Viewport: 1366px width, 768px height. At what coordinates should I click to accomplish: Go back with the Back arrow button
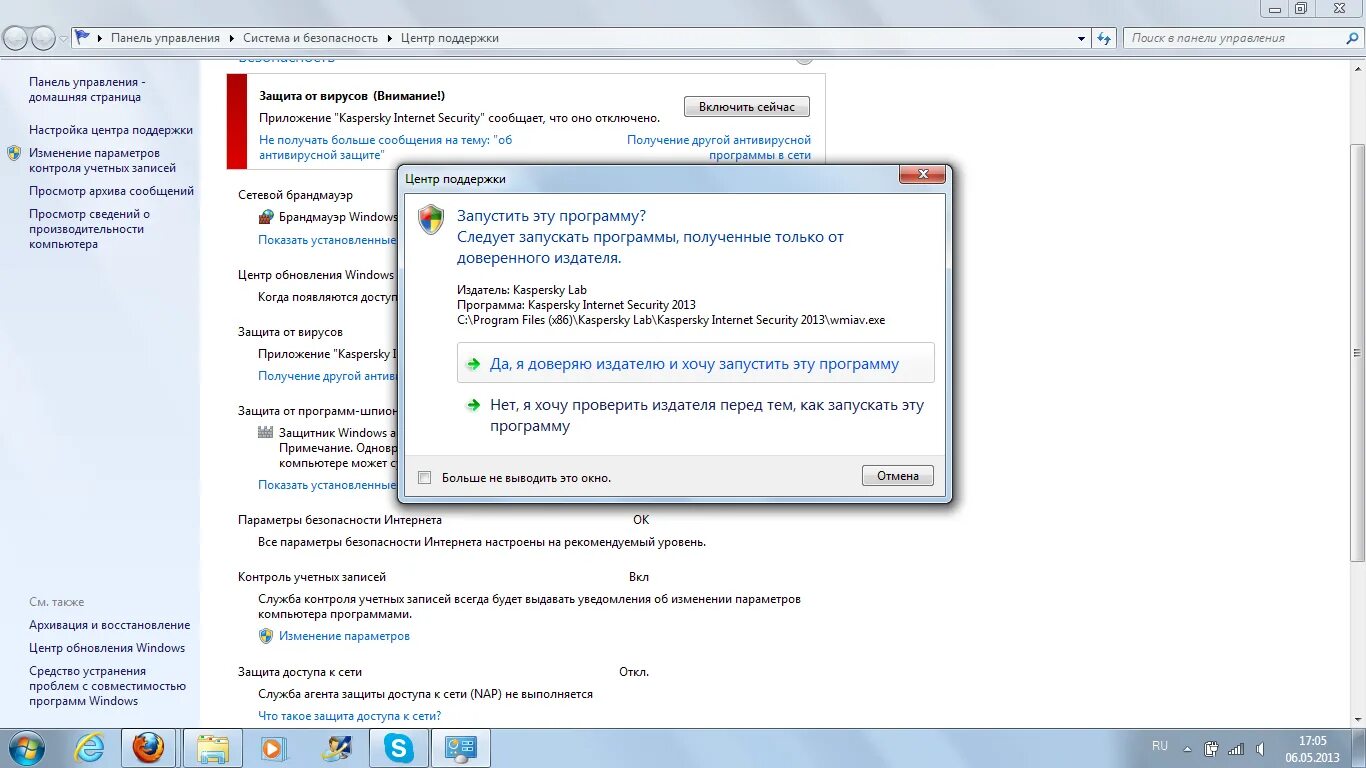[16, 38]
